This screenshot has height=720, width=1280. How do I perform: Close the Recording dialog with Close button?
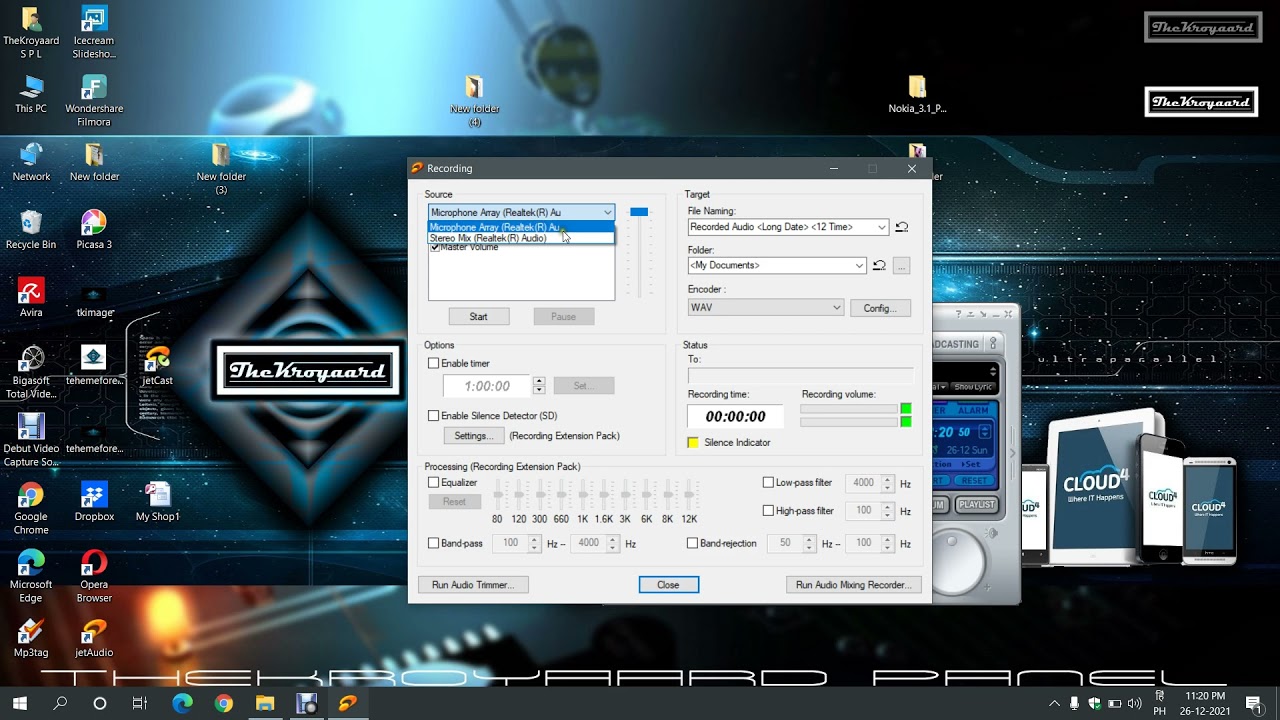click(668, 585)
